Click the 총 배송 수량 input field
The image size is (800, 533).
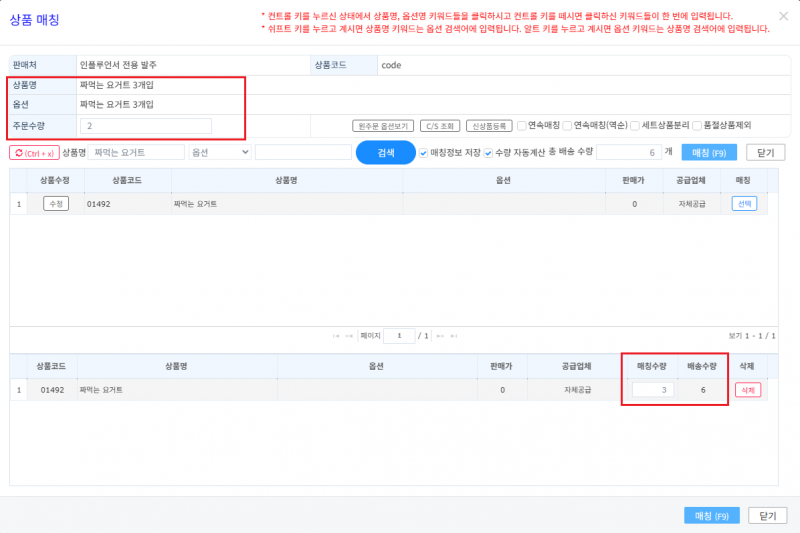(629, 153)
